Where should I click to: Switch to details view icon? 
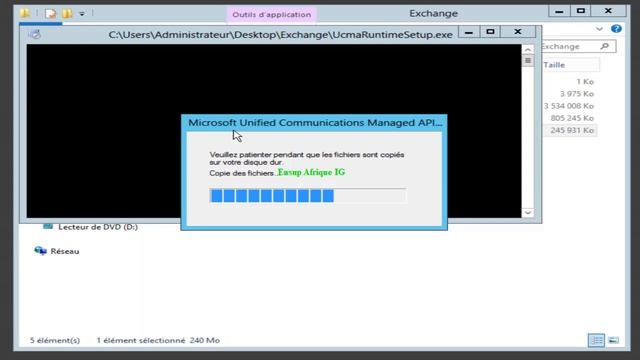[x=596, y=340]
